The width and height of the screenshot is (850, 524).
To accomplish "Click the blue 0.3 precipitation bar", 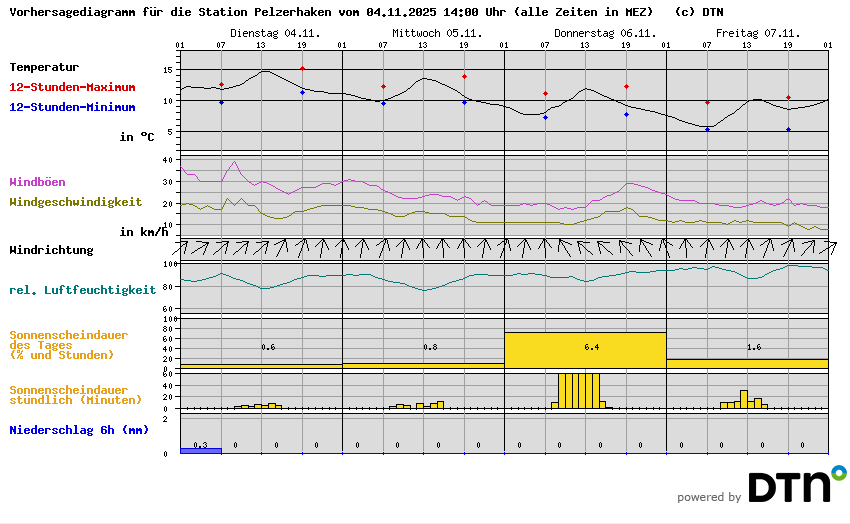I will [x=200, y=450].
